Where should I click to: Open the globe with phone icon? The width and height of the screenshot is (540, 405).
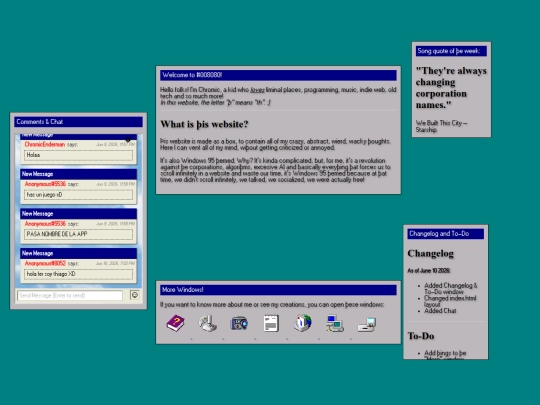point(303,323)
